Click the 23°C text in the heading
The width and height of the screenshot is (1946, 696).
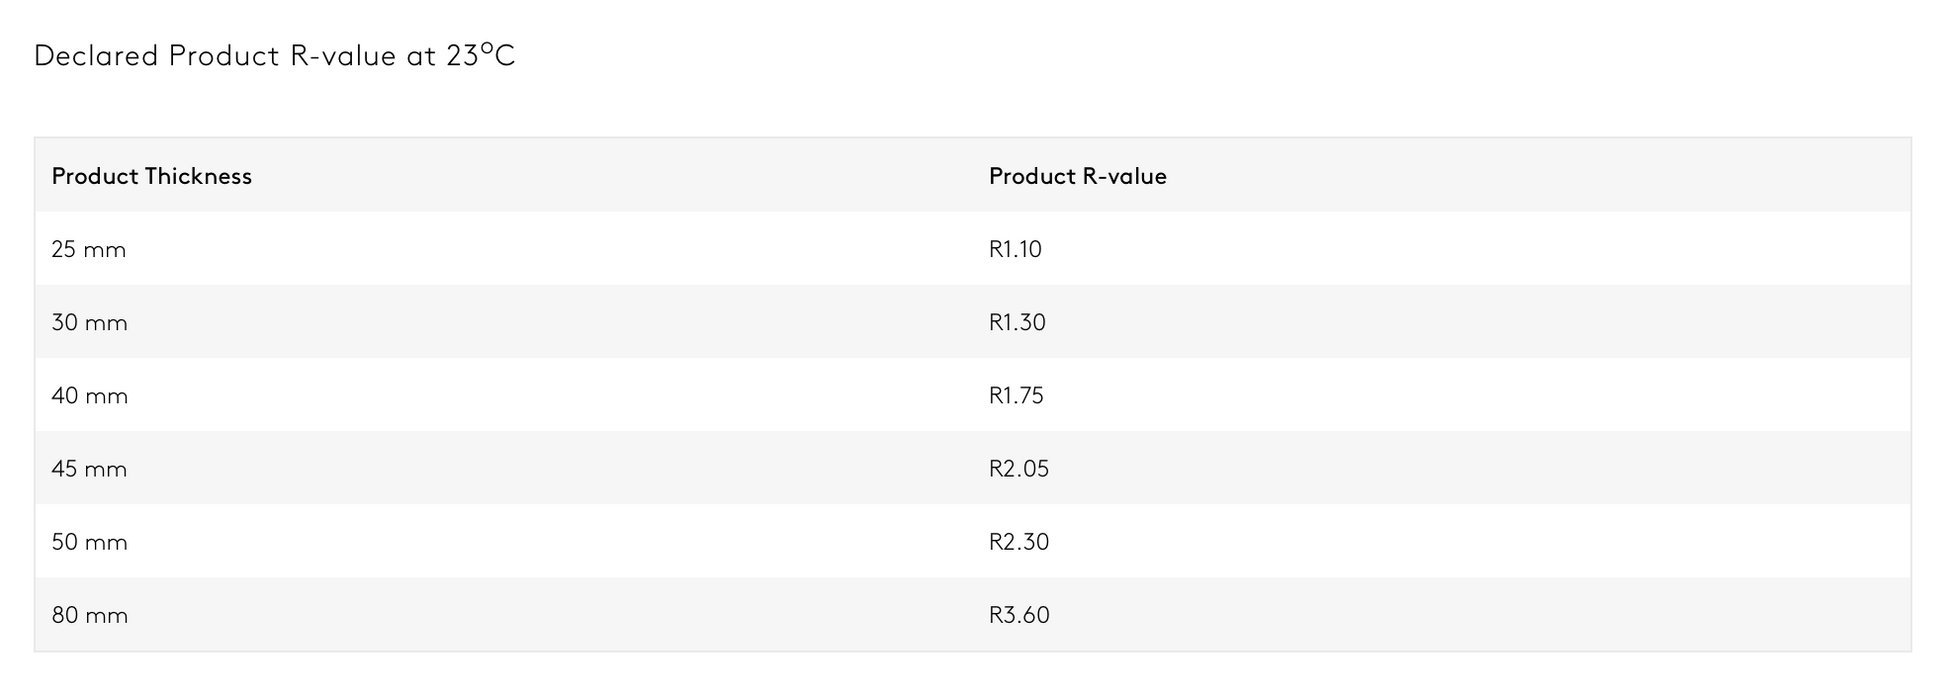click(x=480, y=56)
